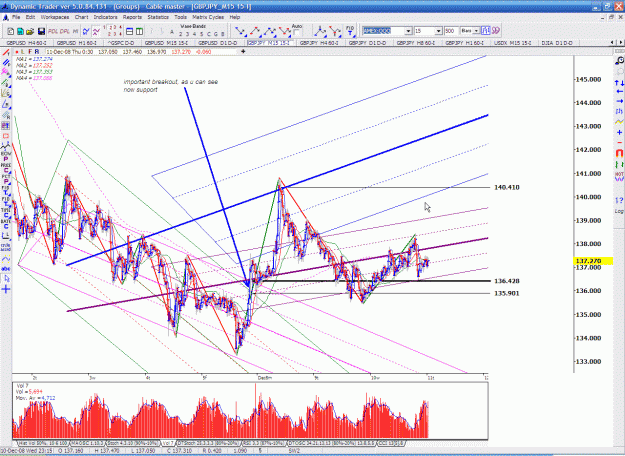The width and height of the screenshot is (625, 456).
Task: Click the fourth red-blue swing pattern icon
Action: click(285, 31)
